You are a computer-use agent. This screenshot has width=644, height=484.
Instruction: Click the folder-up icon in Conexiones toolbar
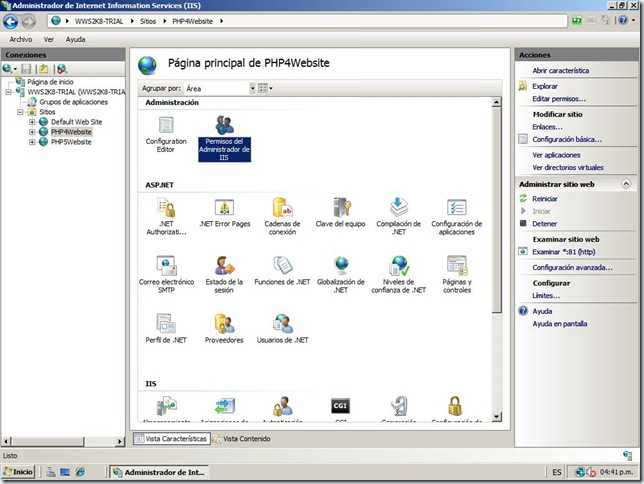coord(44,69)
